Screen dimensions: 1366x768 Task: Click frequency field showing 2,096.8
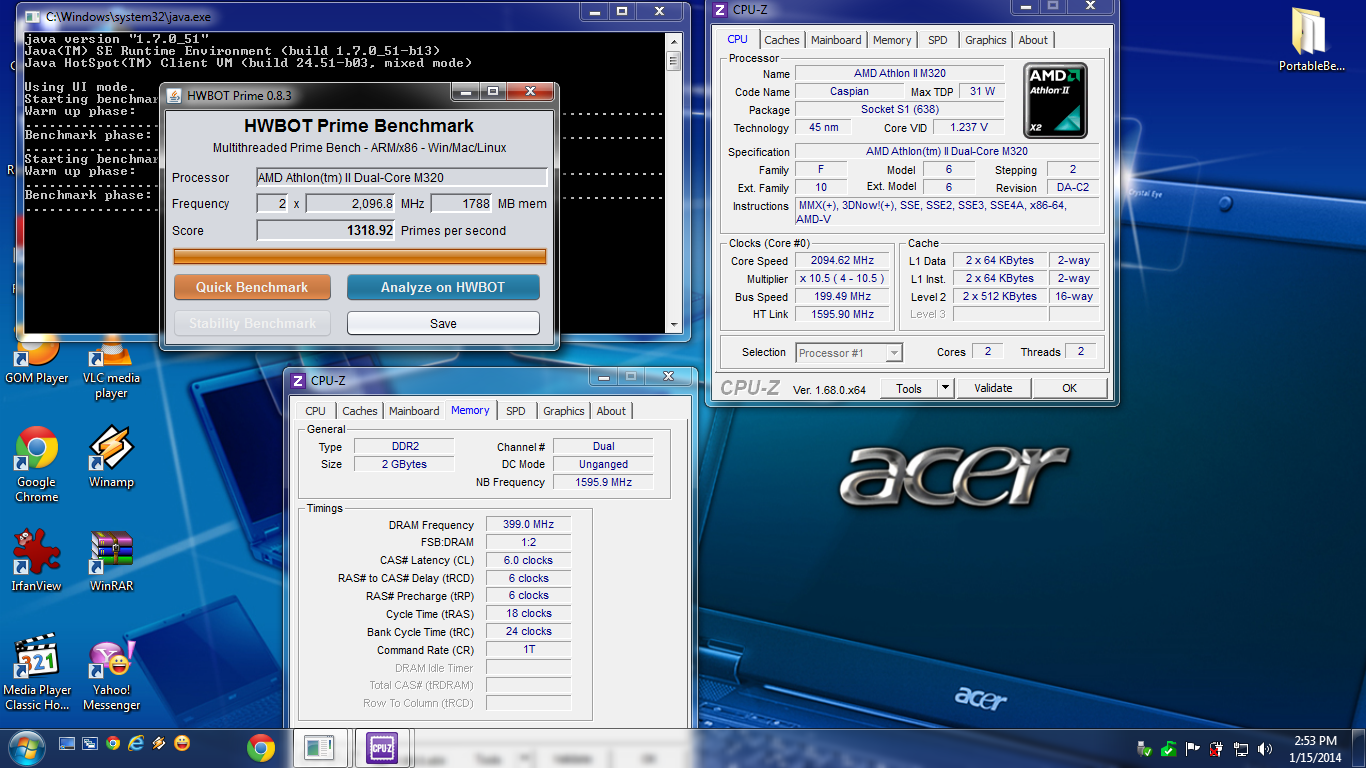[x=351, y=203]
